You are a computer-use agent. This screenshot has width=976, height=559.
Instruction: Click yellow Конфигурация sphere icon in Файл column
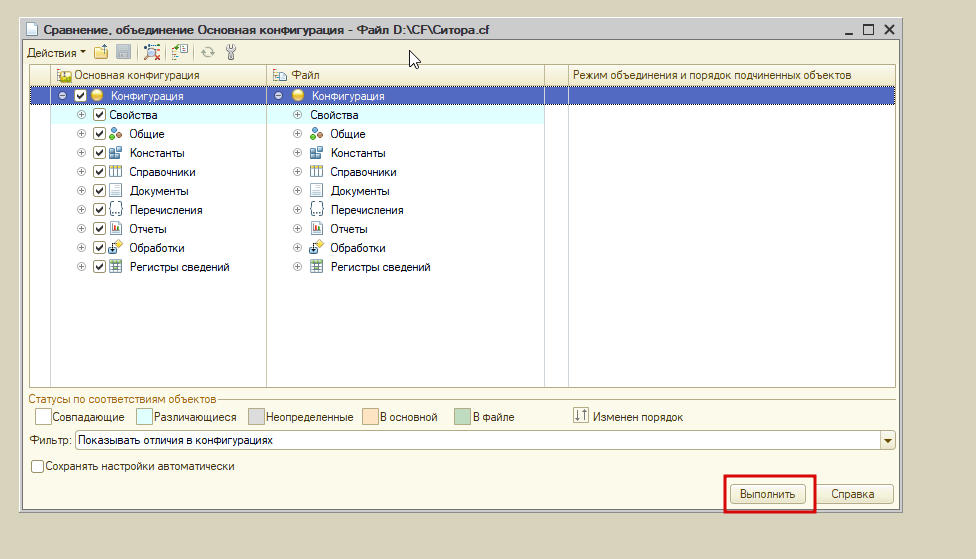tap(298, 96)
